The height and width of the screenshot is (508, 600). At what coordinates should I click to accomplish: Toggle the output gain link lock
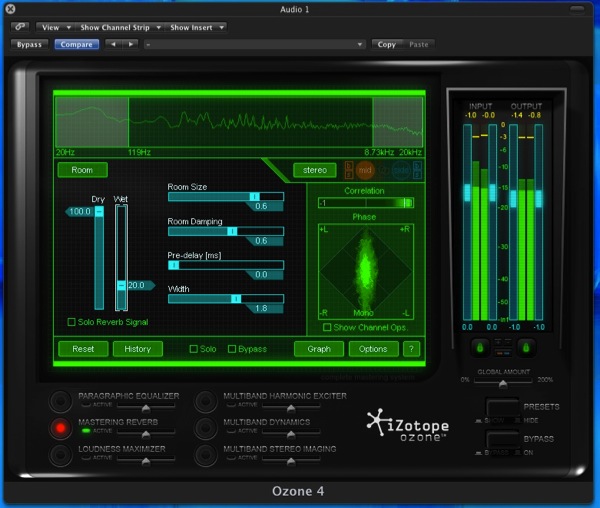[526, 348]
